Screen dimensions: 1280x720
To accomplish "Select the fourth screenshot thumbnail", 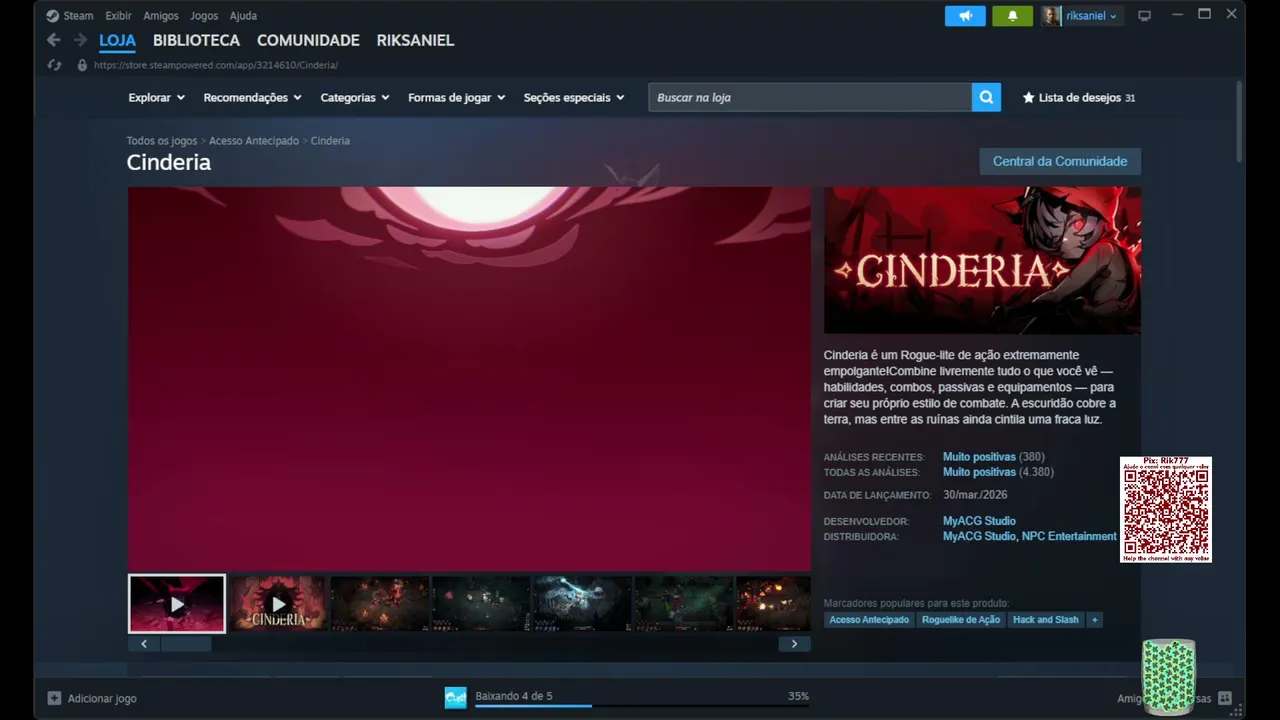I will (x=481, y=604).
